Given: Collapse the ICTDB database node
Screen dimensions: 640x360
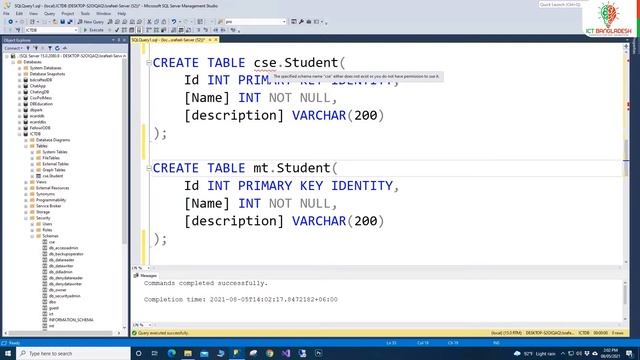Looking at the screenshot, I should [20, 134].
